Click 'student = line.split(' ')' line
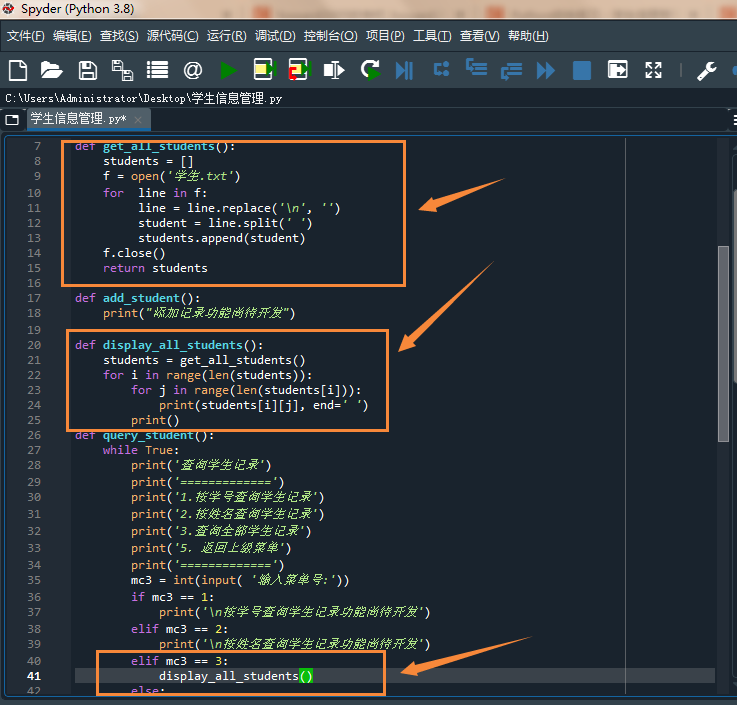Image resolution: width=737 pixels, height=705 pixels. tap(225, 223)
